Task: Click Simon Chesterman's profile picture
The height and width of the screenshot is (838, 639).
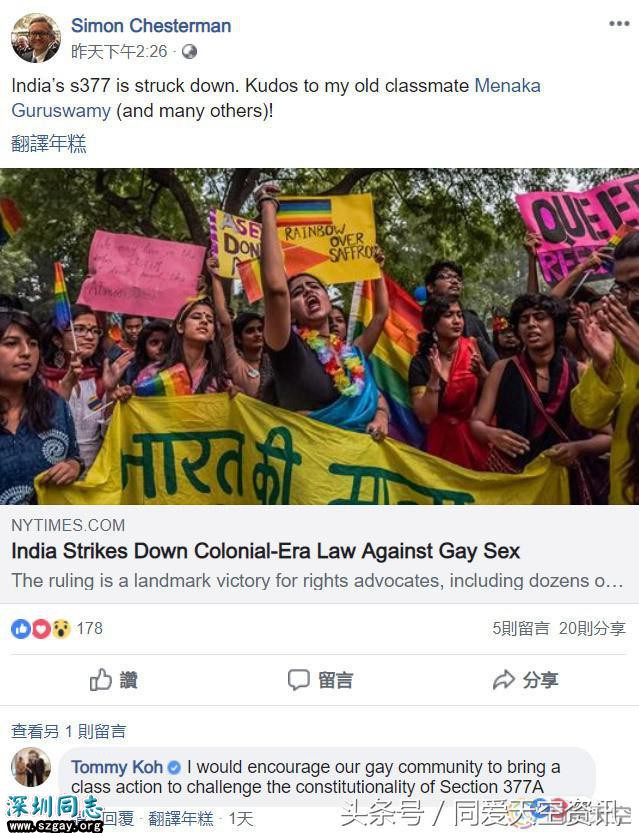Action: (x=36, y=38)
